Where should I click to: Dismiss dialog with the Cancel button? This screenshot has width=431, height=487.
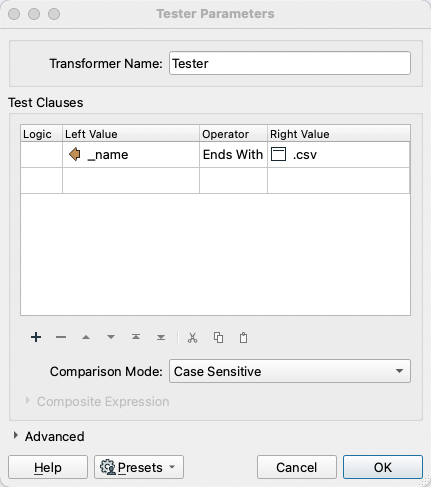297,467
